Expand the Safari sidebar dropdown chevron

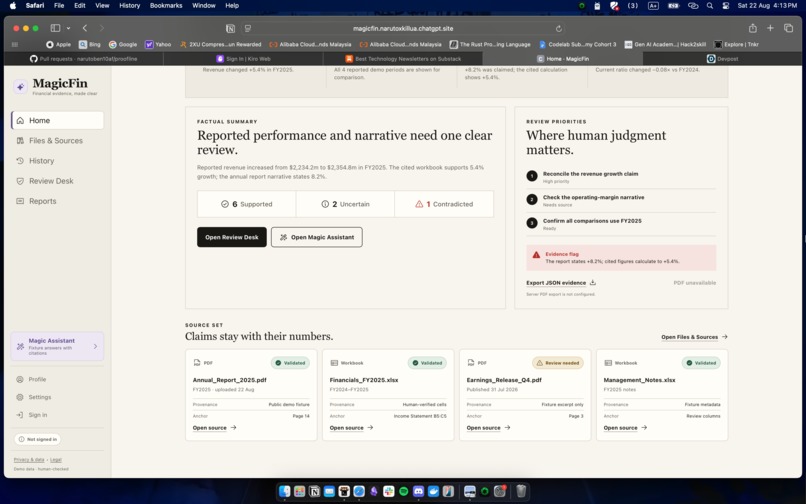tap(68, 28)
